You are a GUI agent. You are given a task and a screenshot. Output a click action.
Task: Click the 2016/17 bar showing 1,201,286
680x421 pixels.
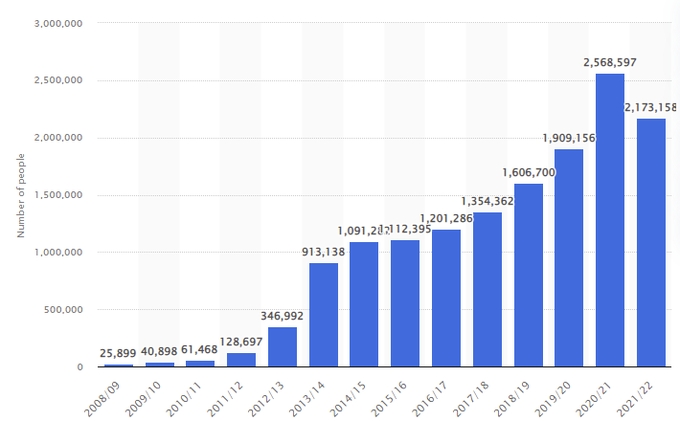[x=446, y=298]
